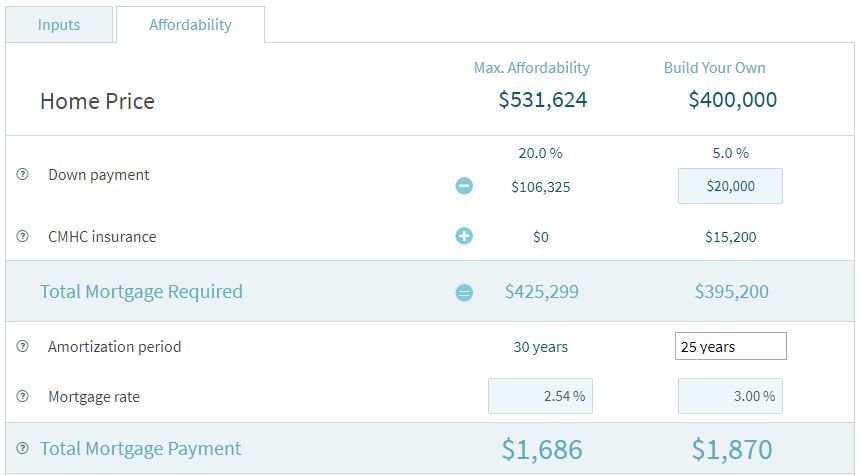
Task: Edit the 2.54 % mortgage rate field
Action: tap(539, 396)
